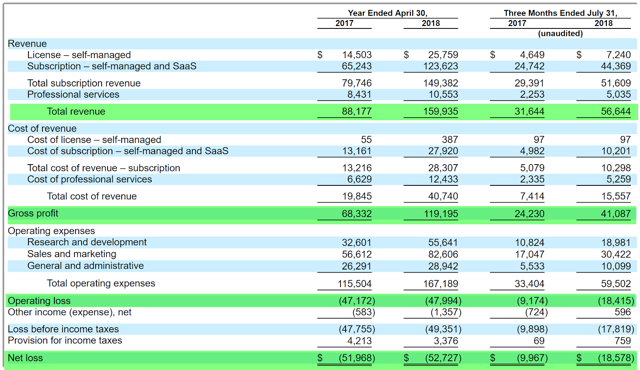Click quarterly subscription value 44,369
Image resolution: width=640 pixels, height=370 pixels.
pos(616,66)
